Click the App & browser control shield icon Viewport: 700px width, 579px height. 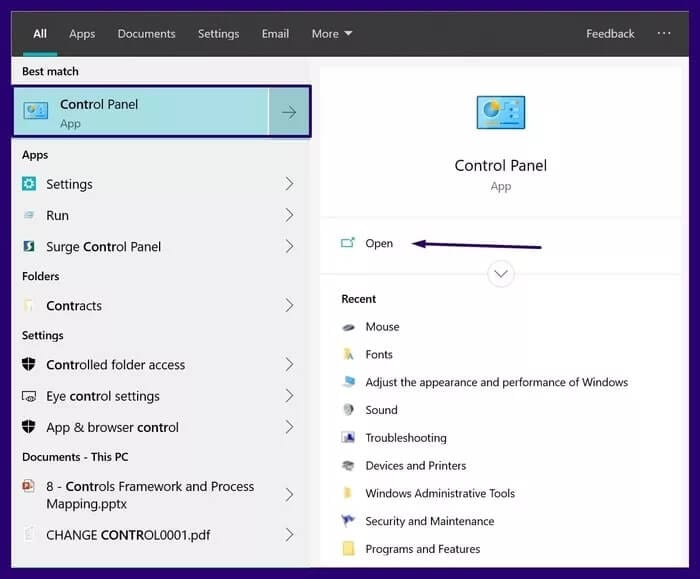[x=29, y=426]
